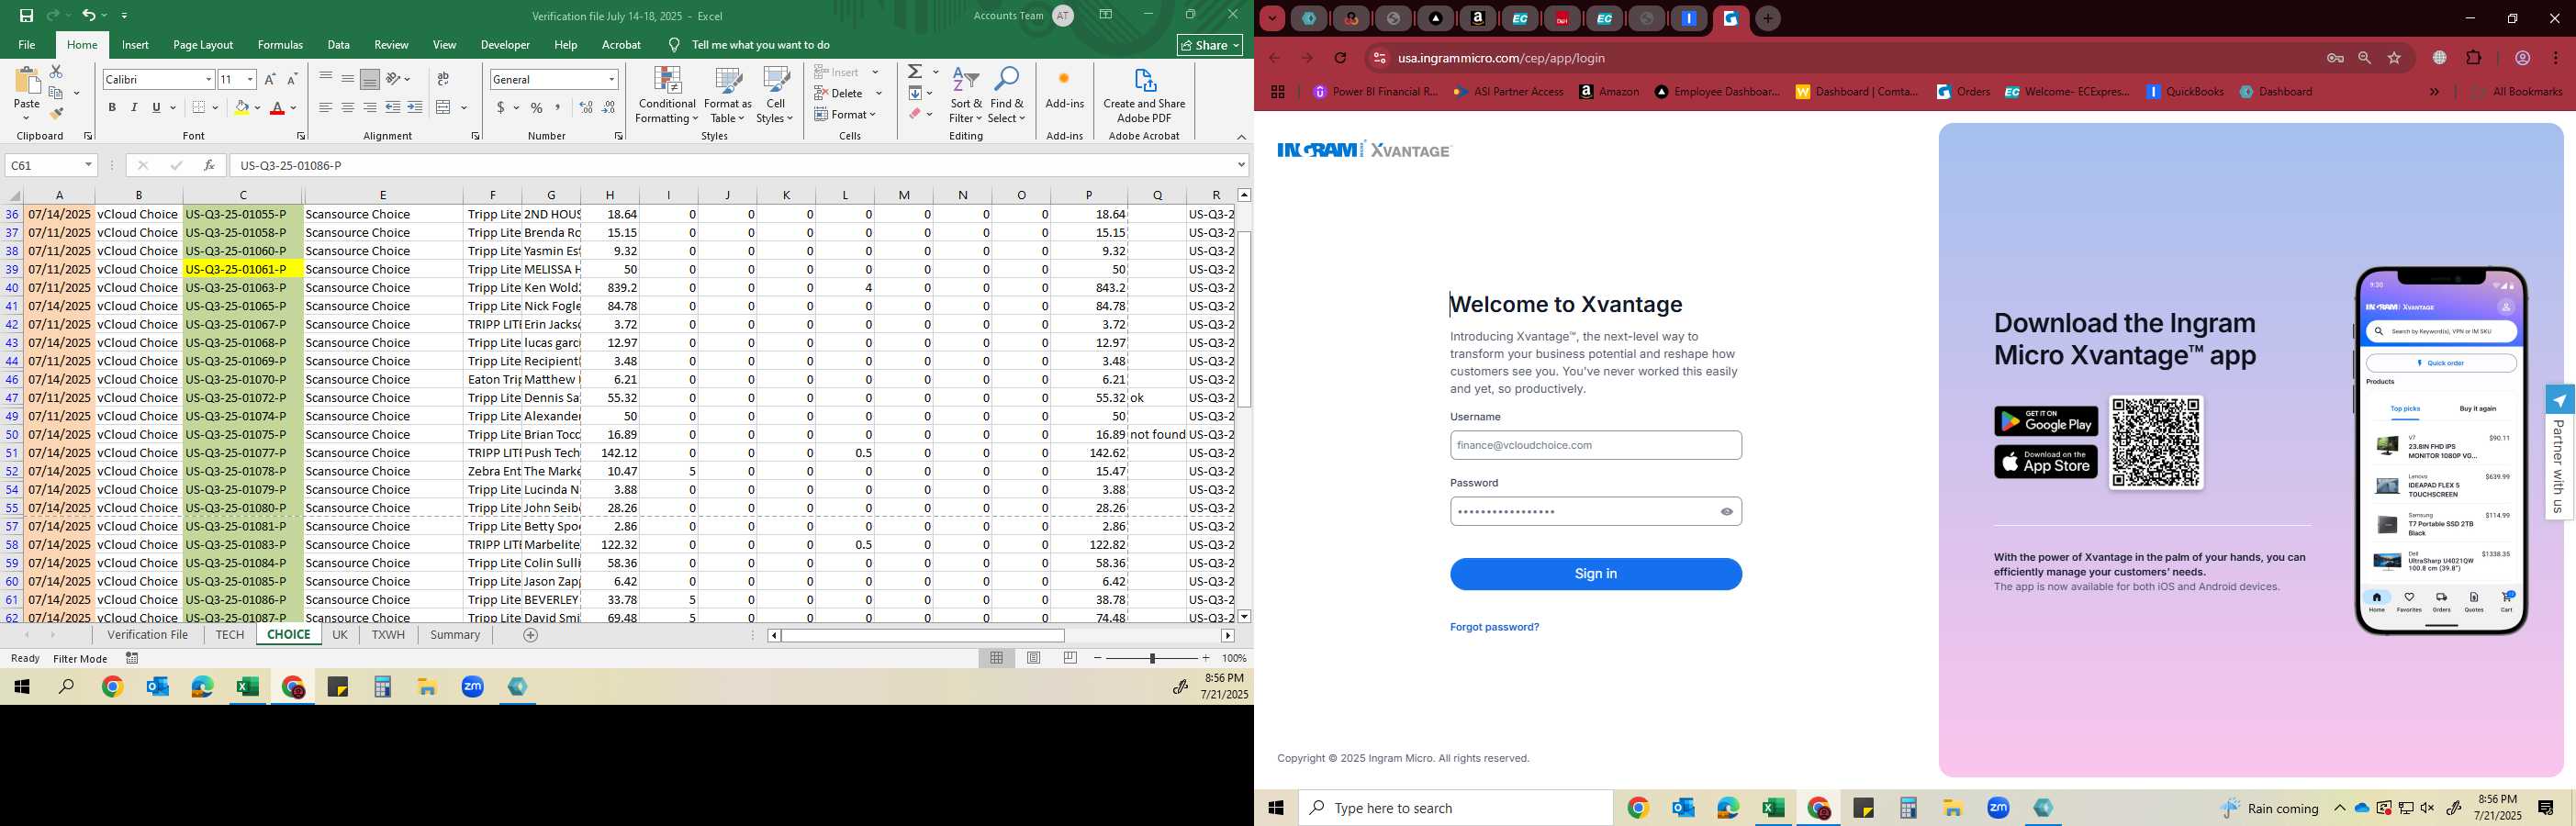Center text horizontally in cells
The height and width of the screenshot is (826, 2576).
[348, 107]
